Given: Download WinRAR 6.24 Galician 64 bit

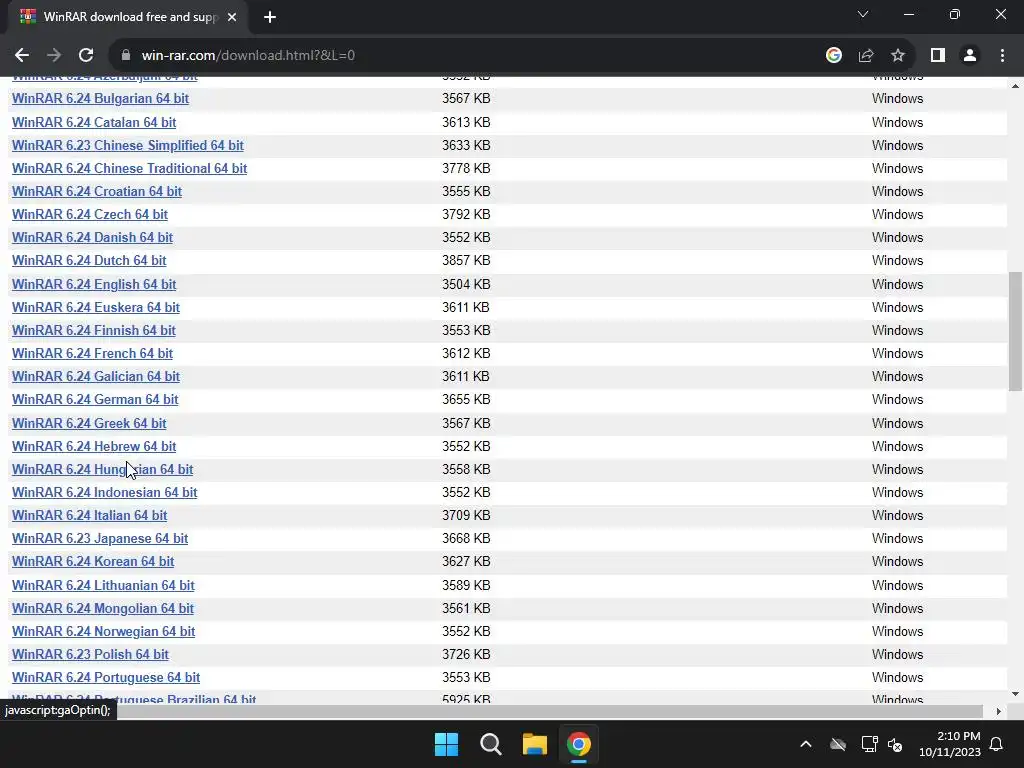Looking at the screenshot, I should pos(95,376).
